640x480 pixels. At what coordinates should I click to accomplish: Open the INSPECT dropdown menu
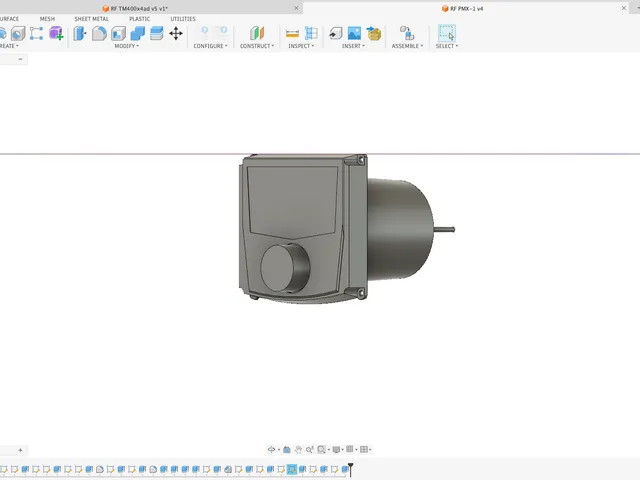(301, 46)
